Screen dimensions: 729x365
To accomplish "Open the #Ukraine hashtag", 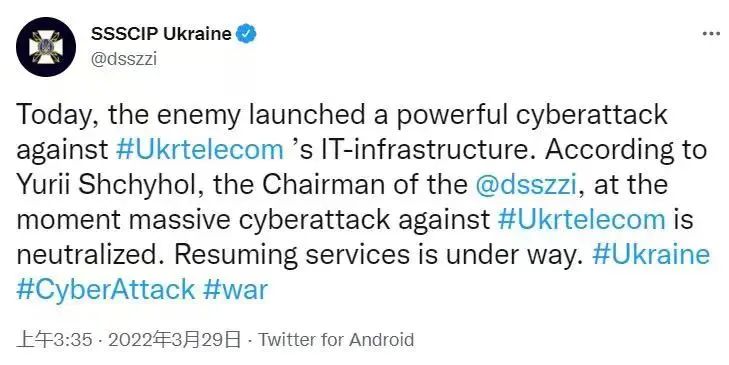I will 651,254.
